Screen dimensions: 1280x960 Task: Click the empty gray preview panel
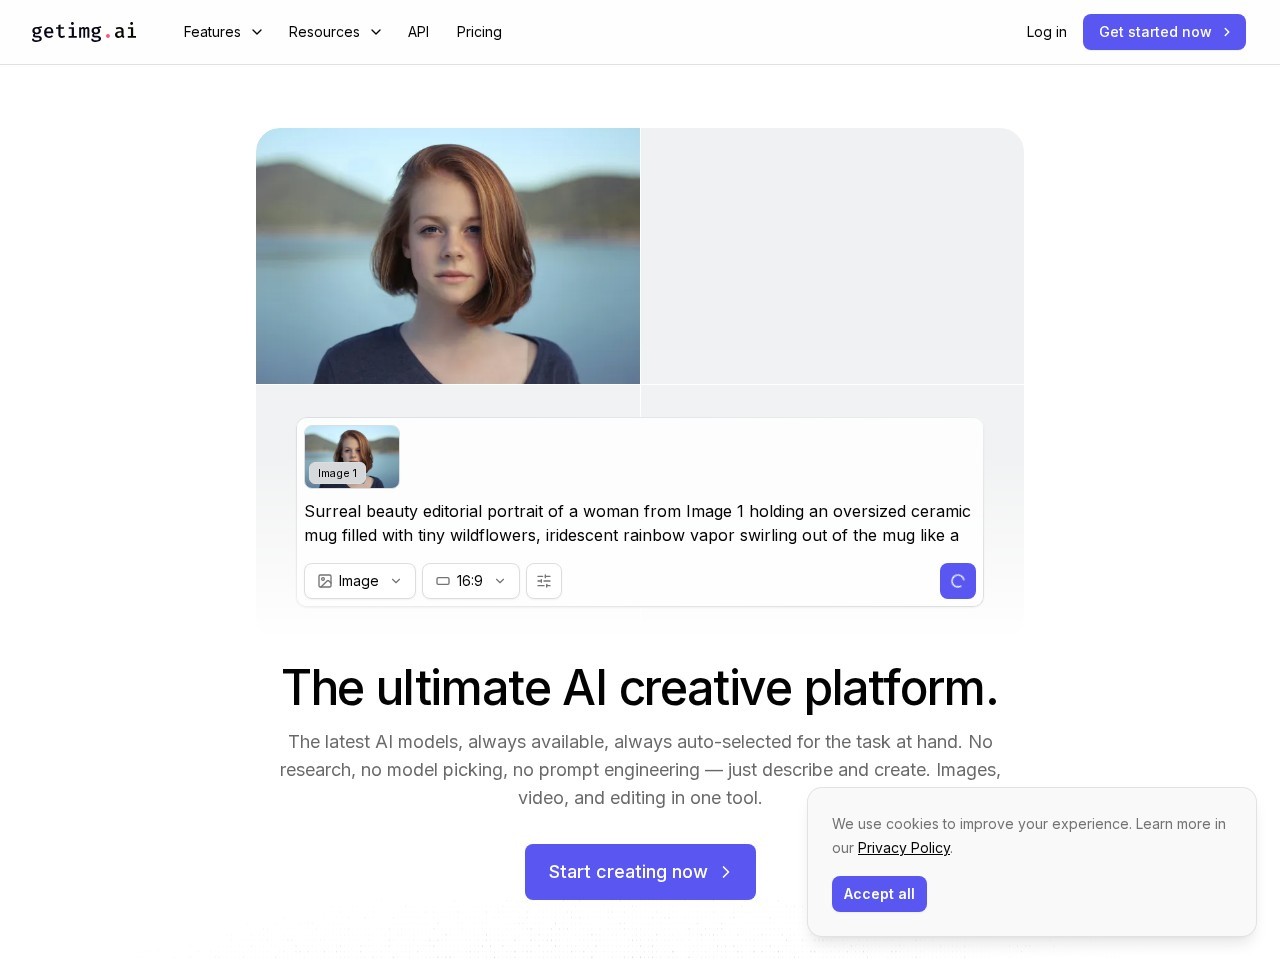(832, 256)
